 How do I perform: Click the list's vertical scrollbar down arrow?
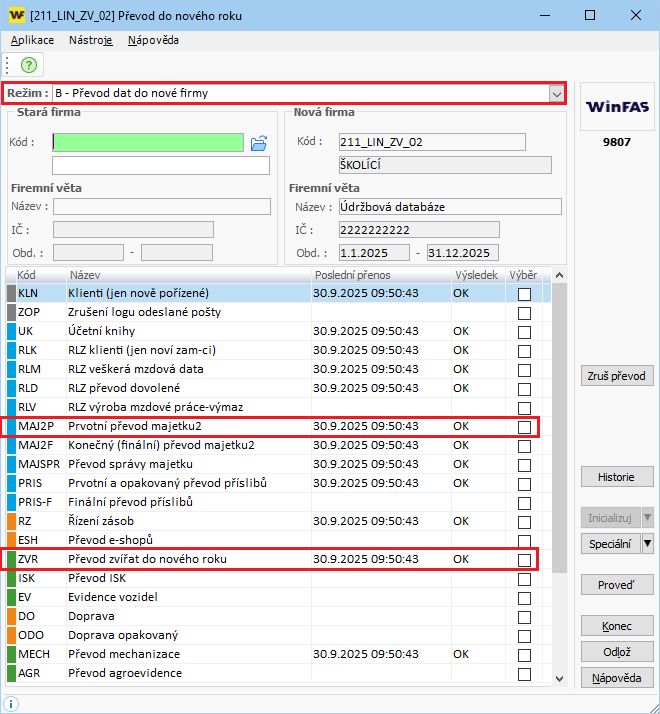(559, 679)
